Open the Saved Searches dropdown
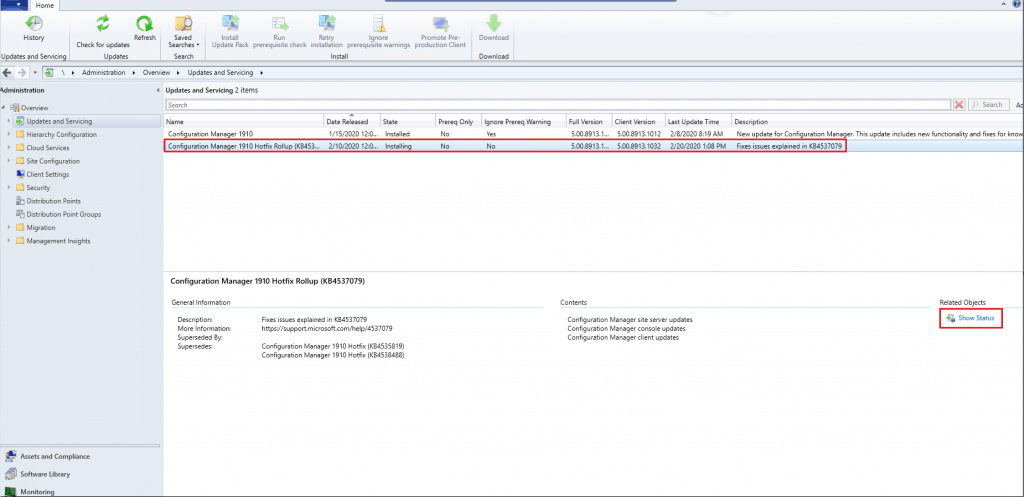This screenshot has width=1024, height=497. tap(184, 32)
